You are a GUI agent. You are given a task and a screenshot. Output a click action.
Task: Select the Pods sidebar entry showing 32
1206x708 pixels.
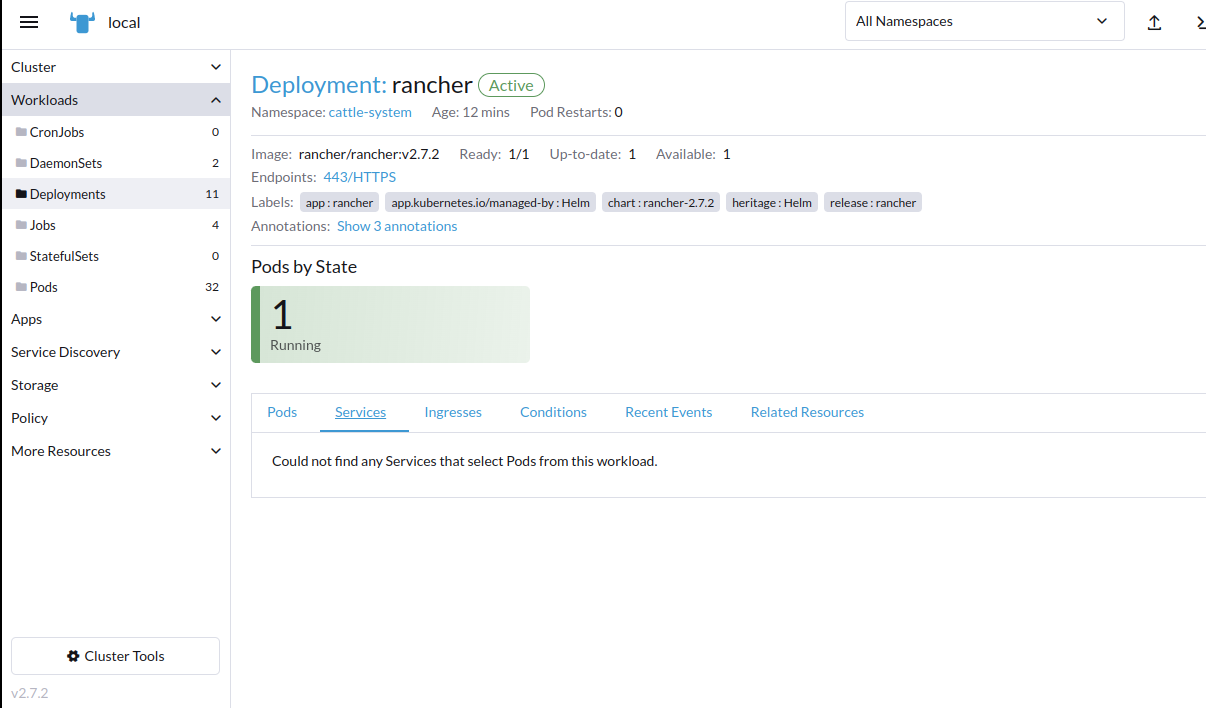coord(45,287)
